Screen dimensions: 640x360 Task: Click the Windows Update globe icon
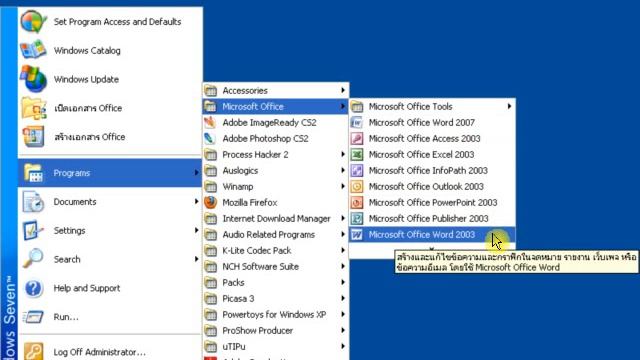pyautogui.click(x=33, y=79)
